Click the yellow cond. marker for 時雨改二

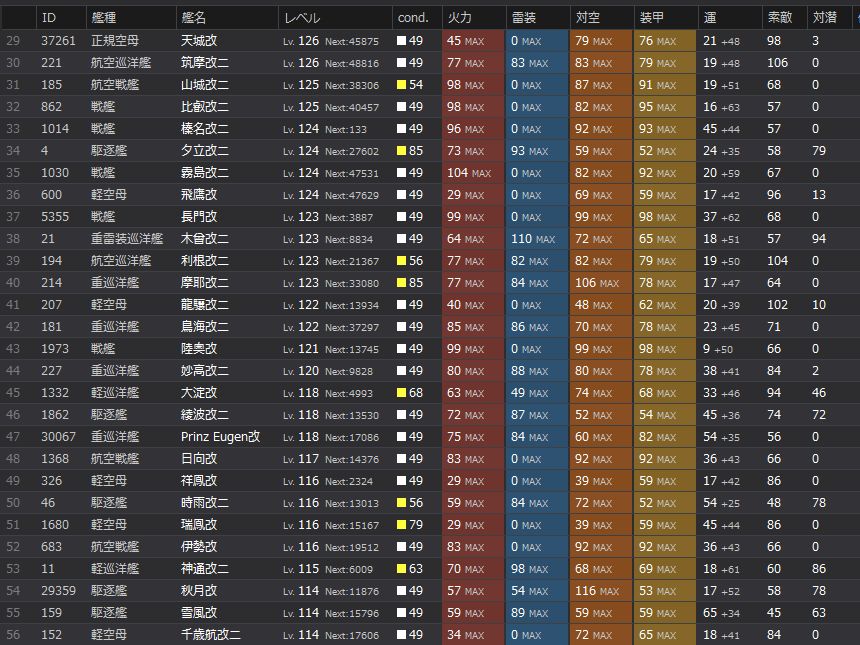[401, 502]
